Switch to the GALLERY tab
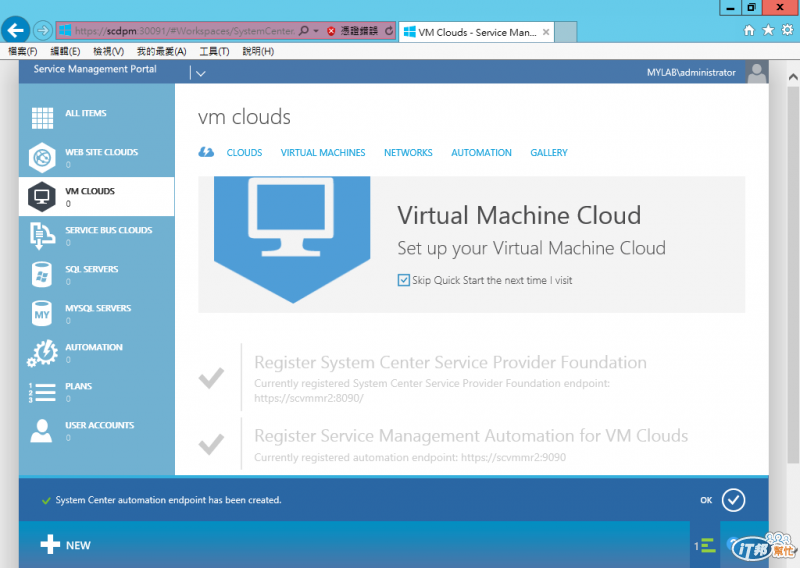 point(549,153)
